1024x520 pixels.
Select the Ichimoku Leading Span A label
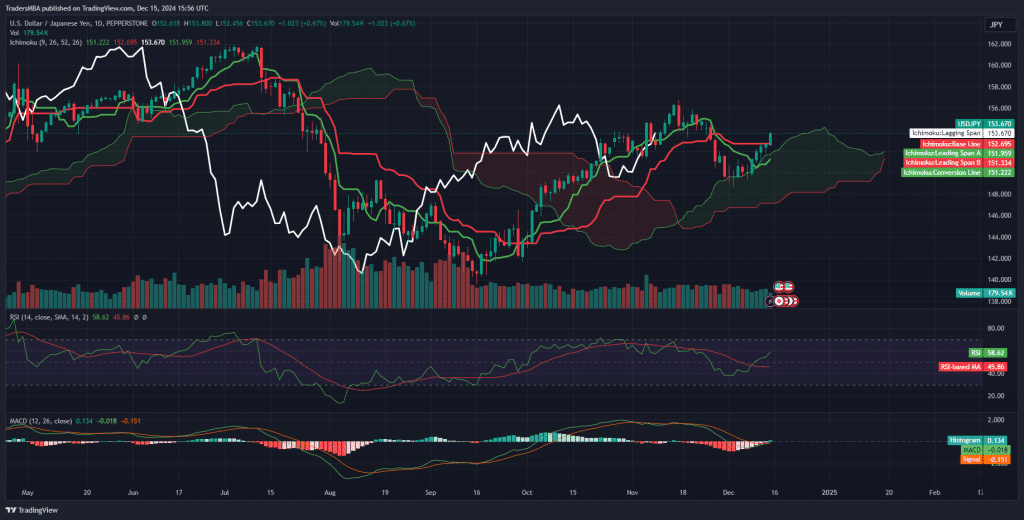point(943,153)
